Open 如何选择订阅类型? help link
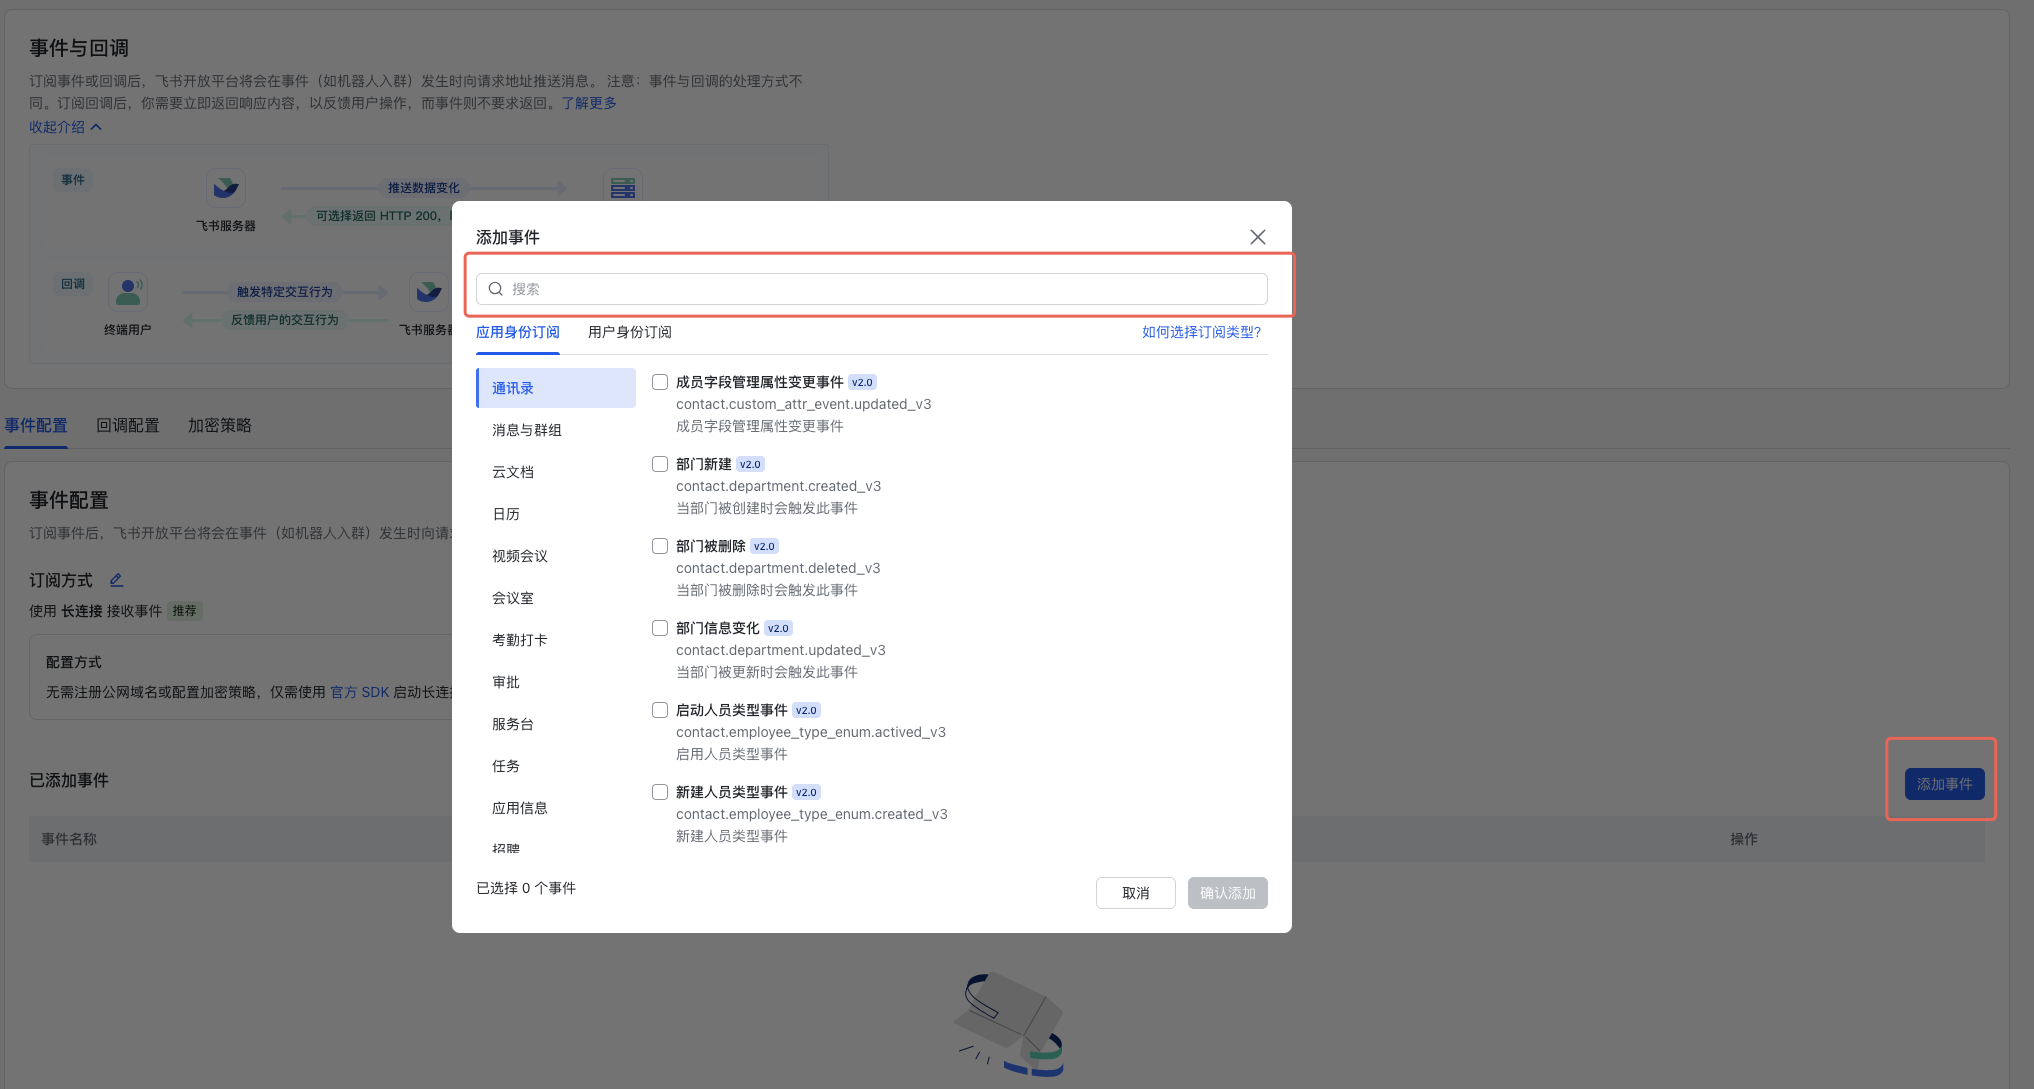Viewport: 2034px width, 1089px height. [x=1201, y=332]
